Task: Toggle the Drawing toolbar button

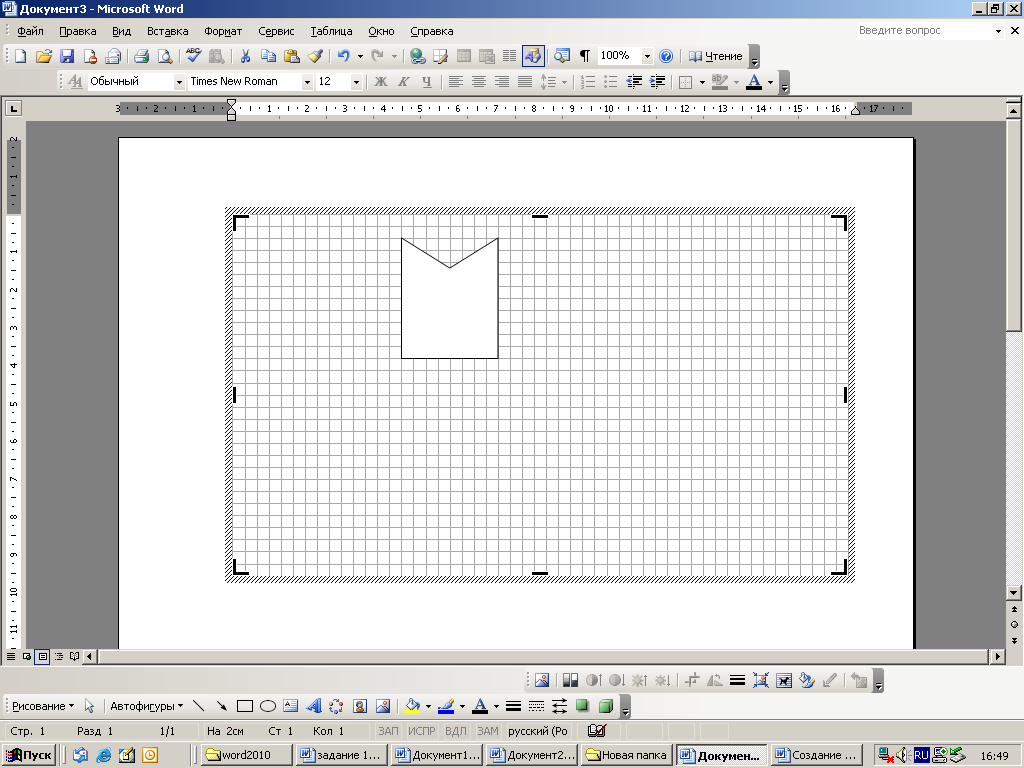Action: [533, 56]
